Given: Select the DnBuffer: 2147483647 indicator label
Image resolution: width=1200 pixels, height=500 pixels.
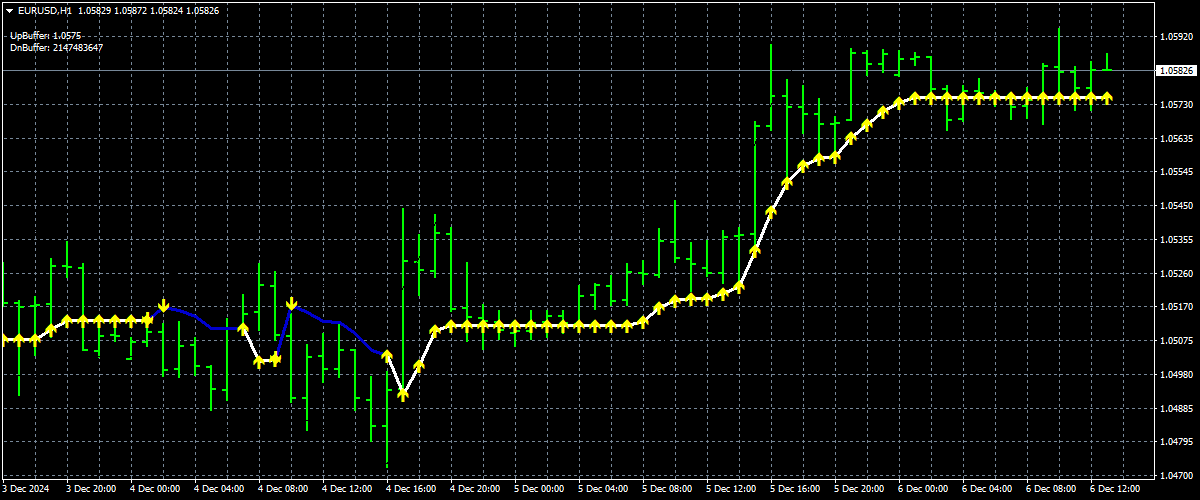Looking at the screenshot, I should [56, 47].
